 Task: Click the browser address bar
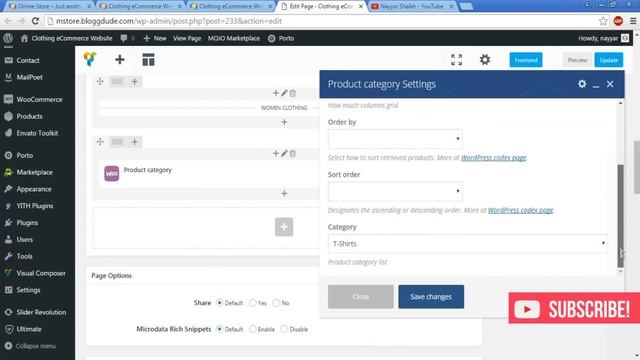pos(318,21)
